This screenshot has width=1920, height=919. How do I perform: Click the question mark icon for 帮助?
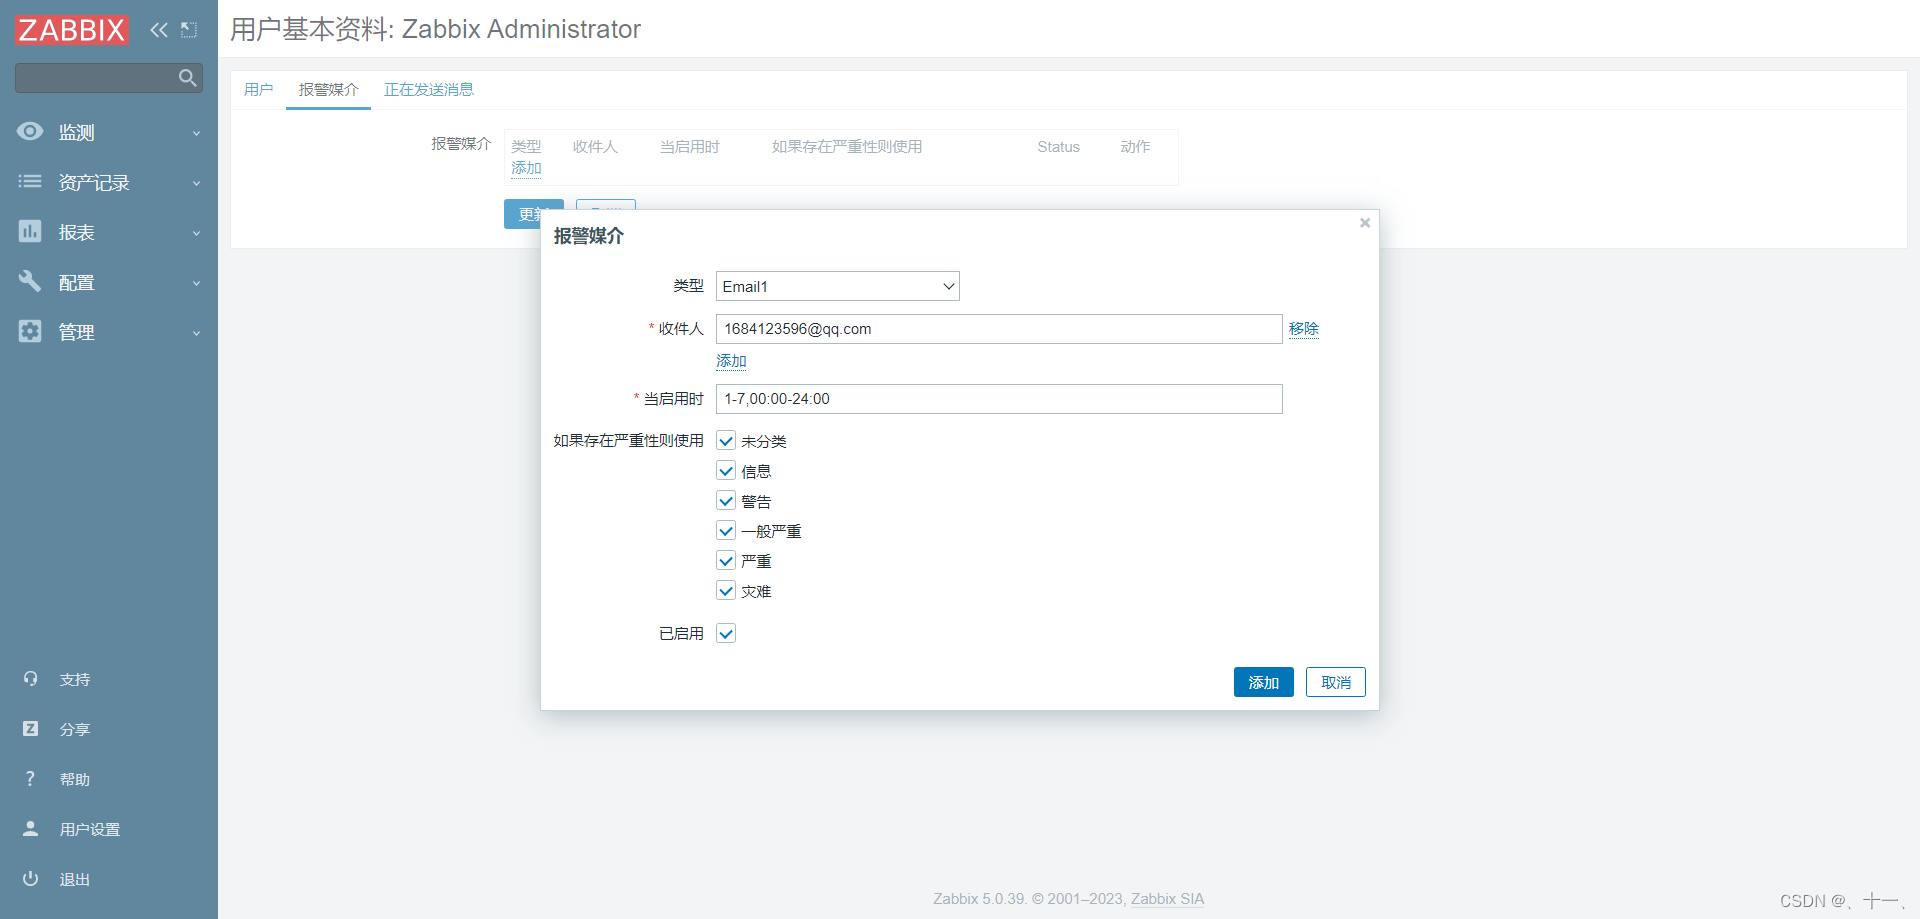30,779
